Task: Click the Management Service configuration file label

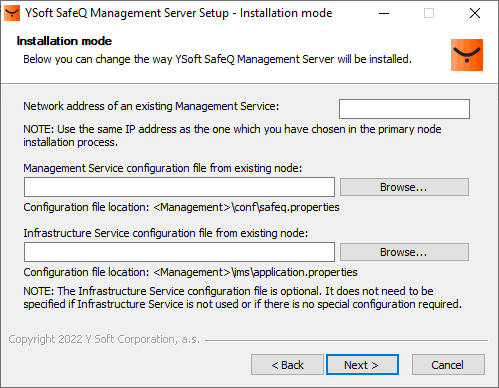Action: (163, 168)
